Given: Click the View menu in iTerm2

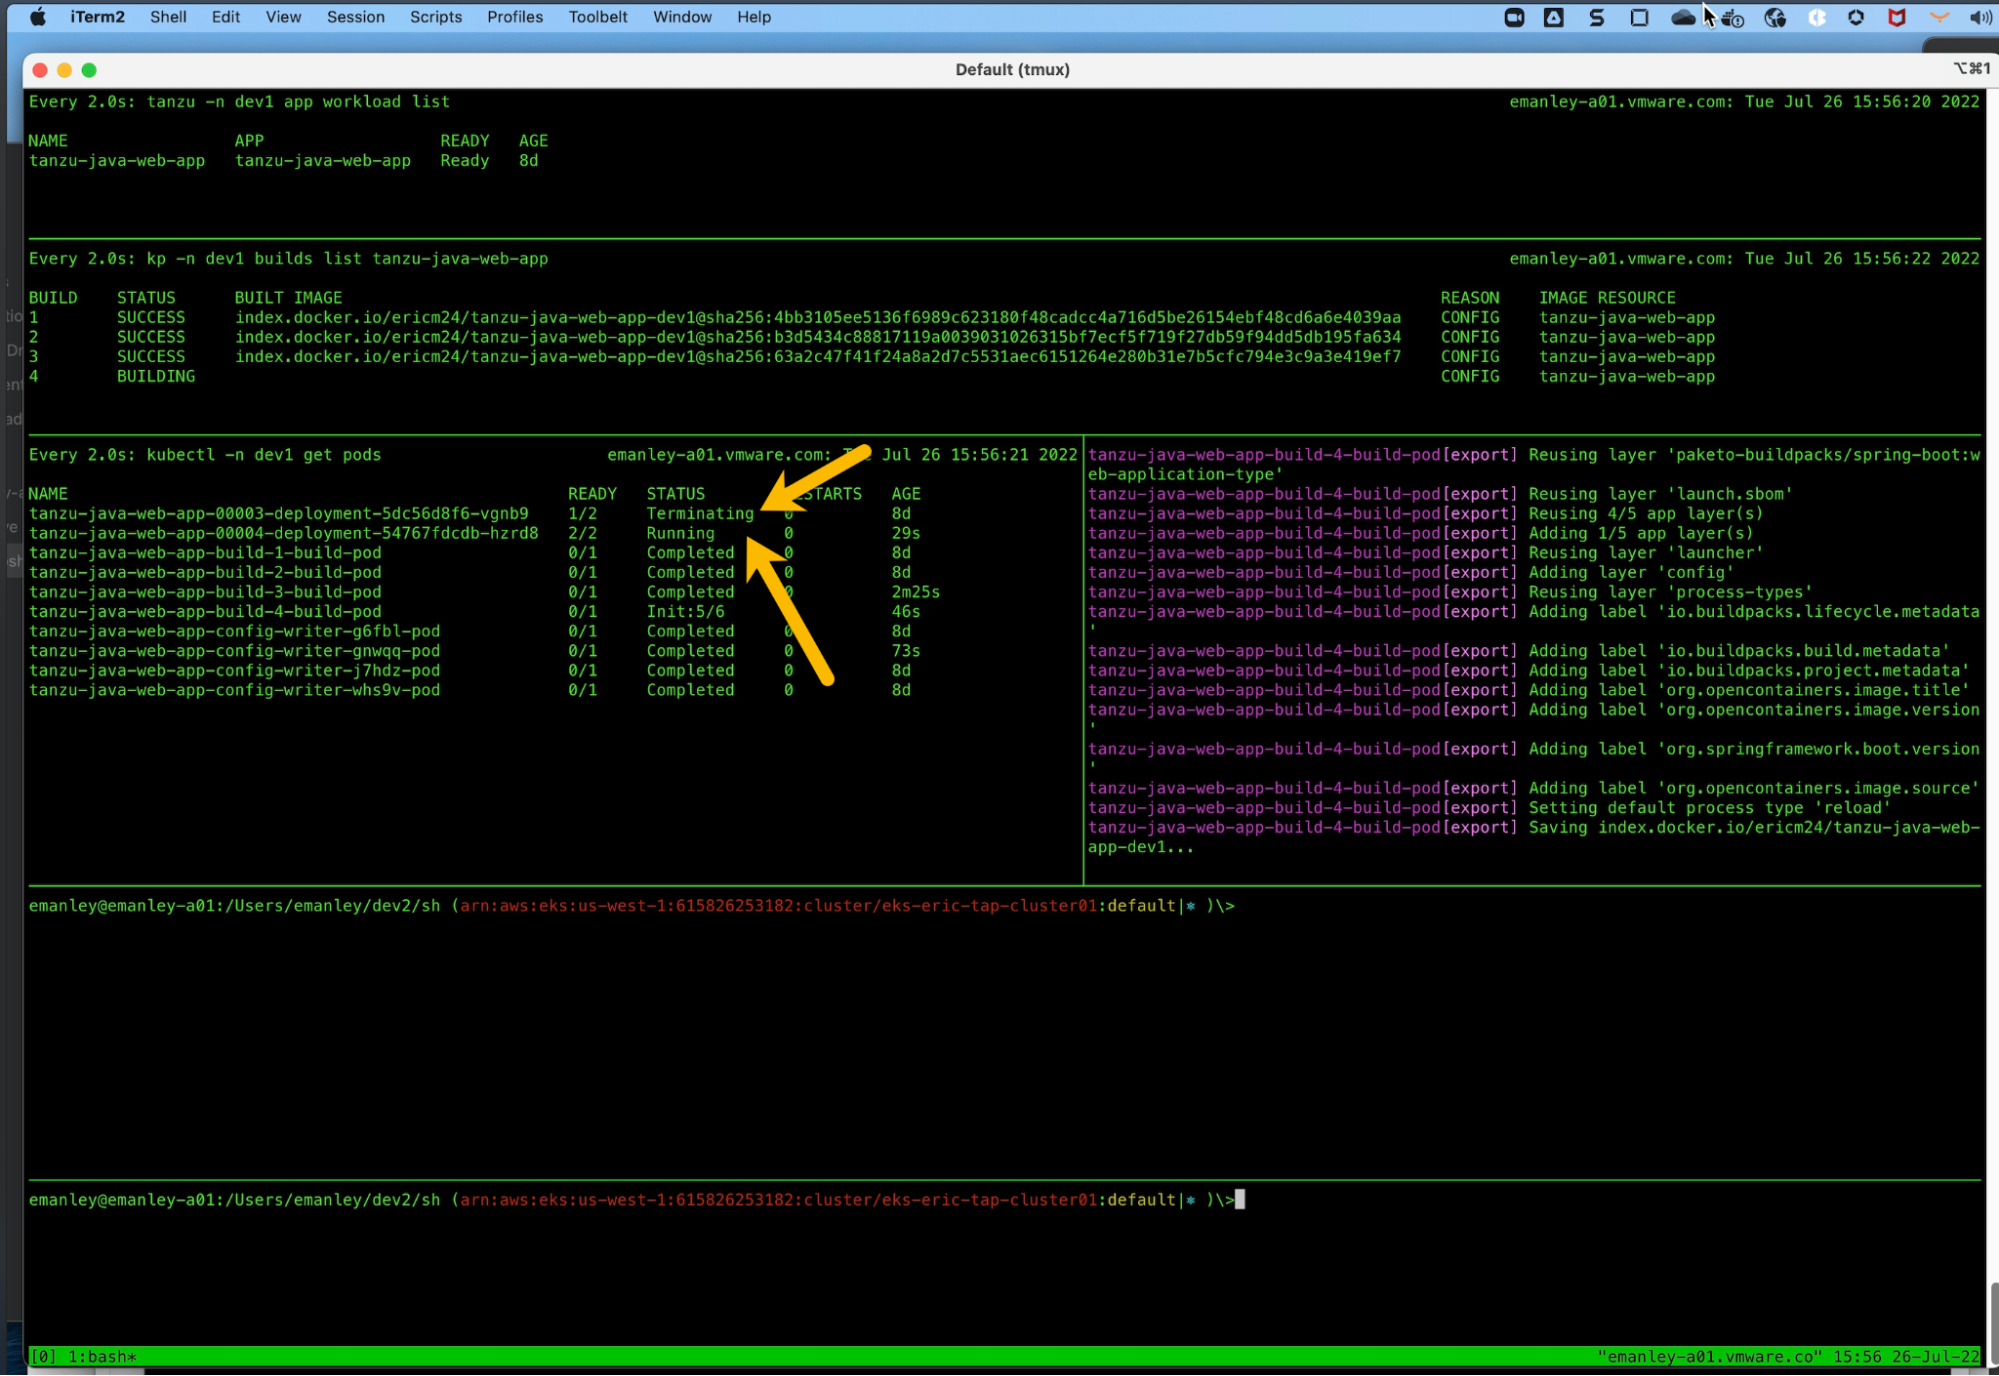Looking at the screenshot, I should (x=283, y=17).
